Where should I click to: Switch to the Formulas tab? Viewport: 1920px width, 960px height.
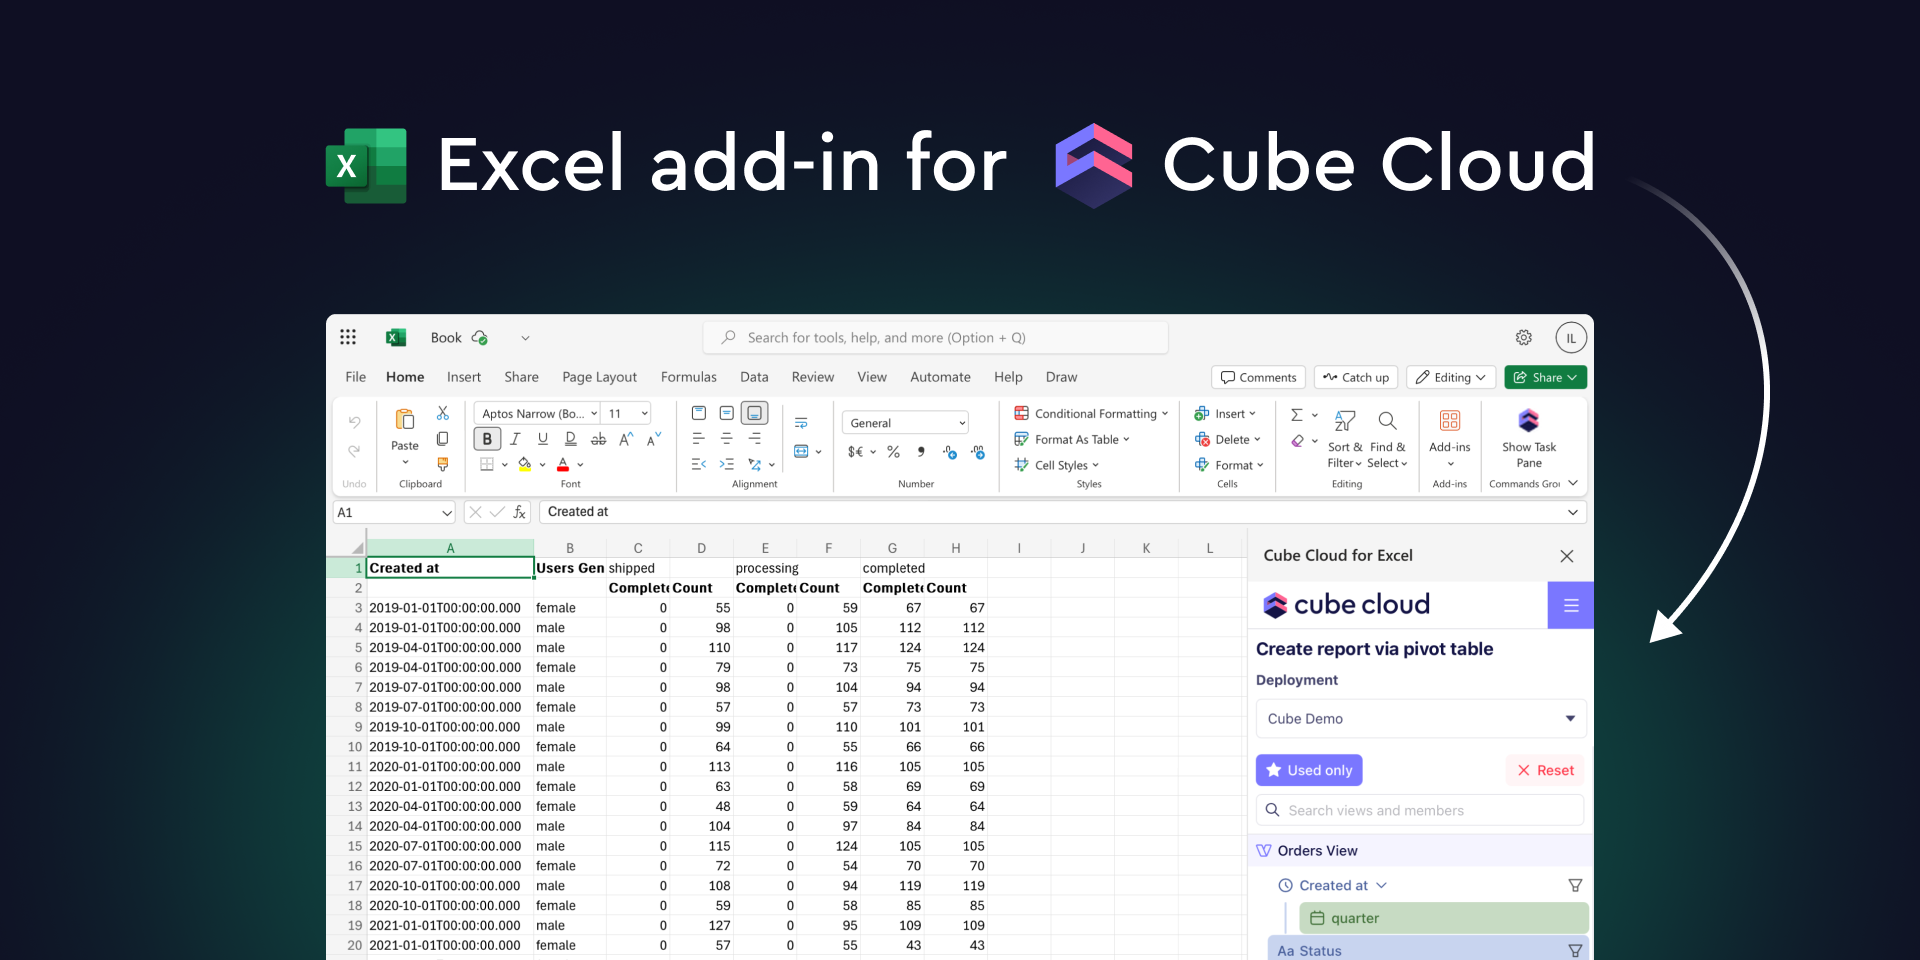coord(689,377)
